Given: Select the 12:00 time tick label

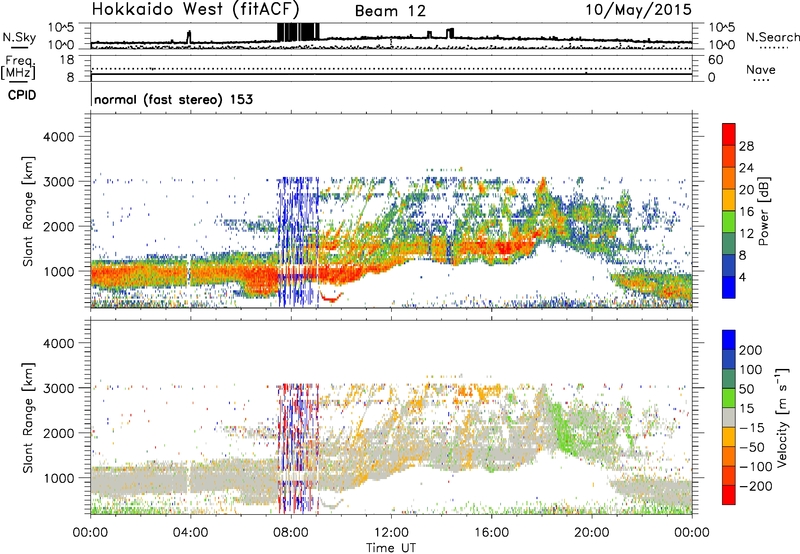Looking at the screenshot, I should coord(391,533).
